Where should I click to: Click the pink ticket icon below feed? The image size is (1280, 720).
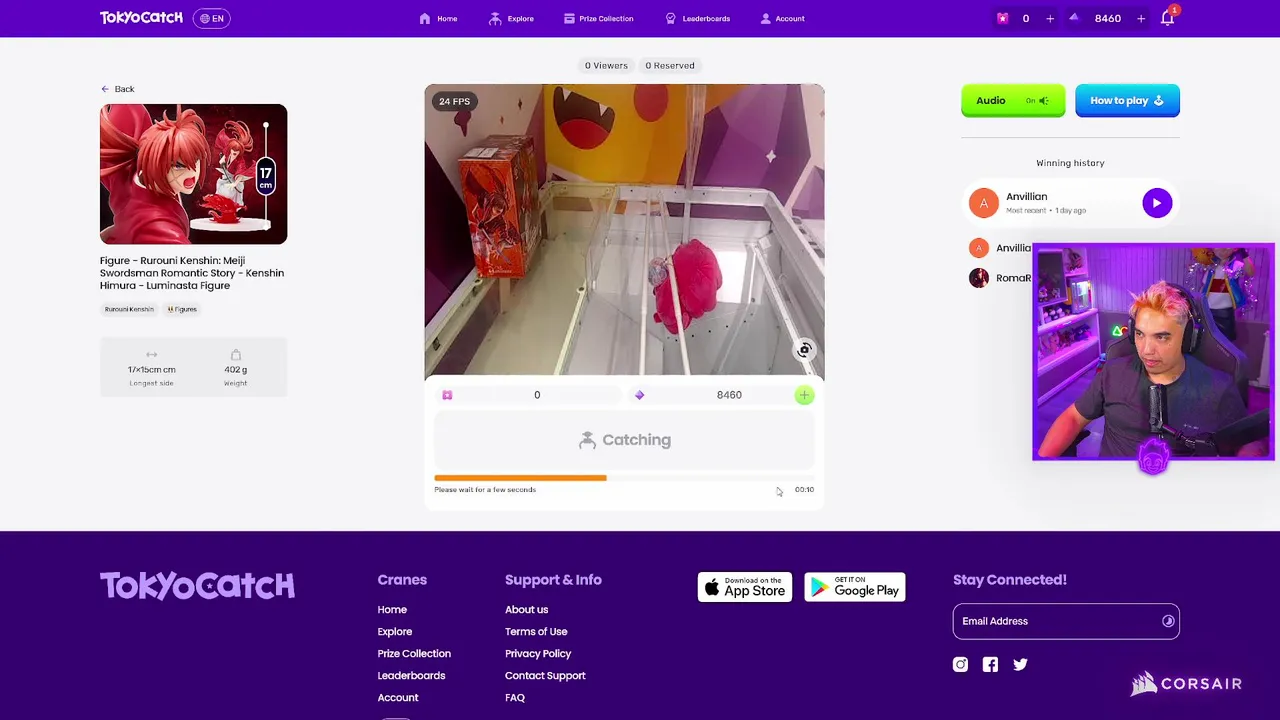447,395
